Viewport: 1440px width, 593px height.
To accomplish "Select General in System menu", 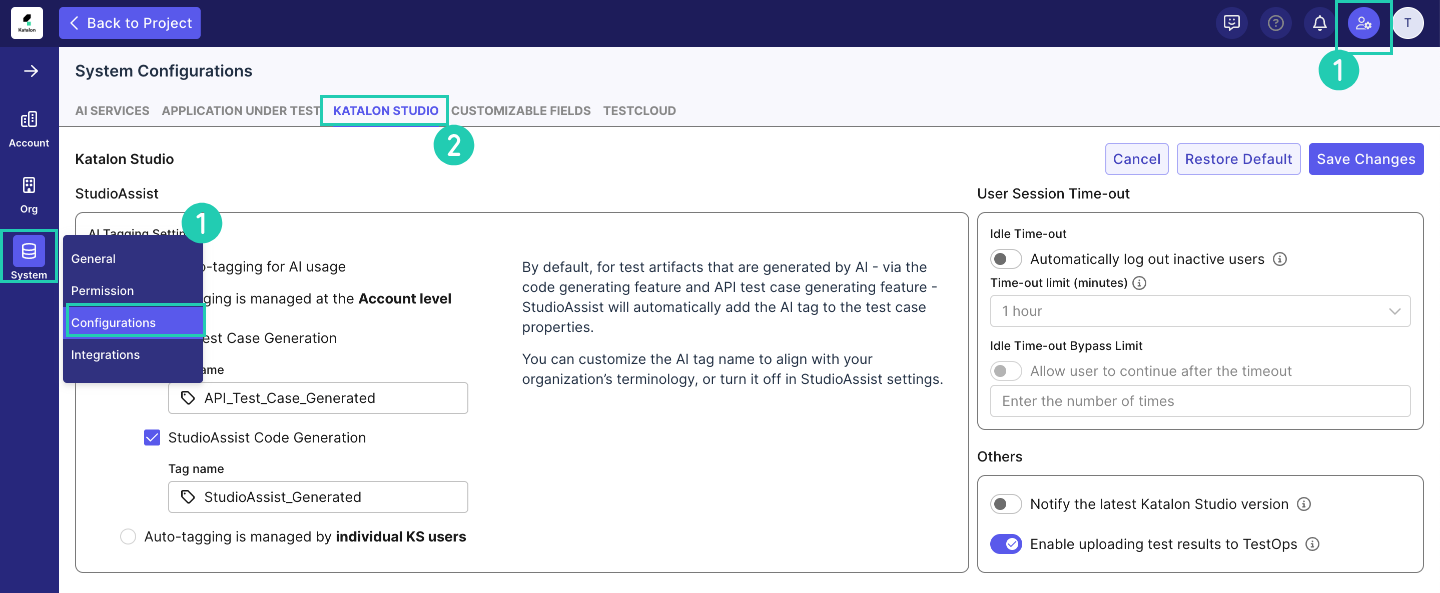I will pyautogui.click(x=133, y=259).
